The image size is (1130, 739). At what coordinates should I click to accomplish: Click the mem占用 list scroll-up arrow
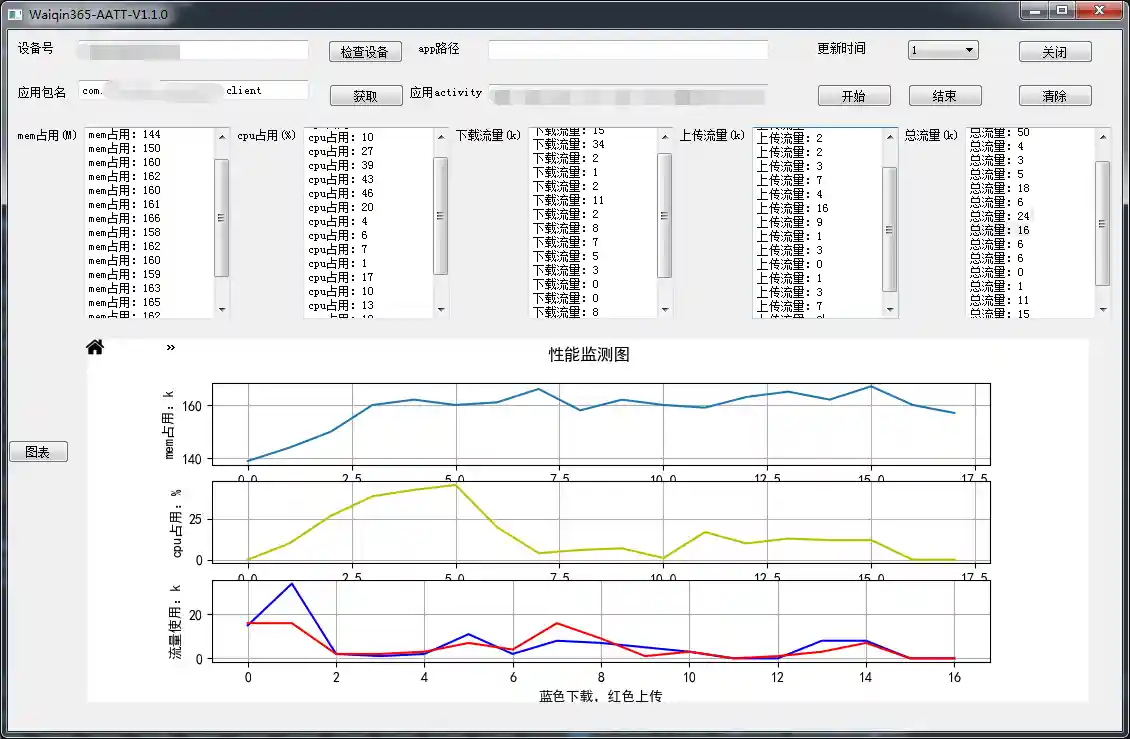(x=222, y=137)
